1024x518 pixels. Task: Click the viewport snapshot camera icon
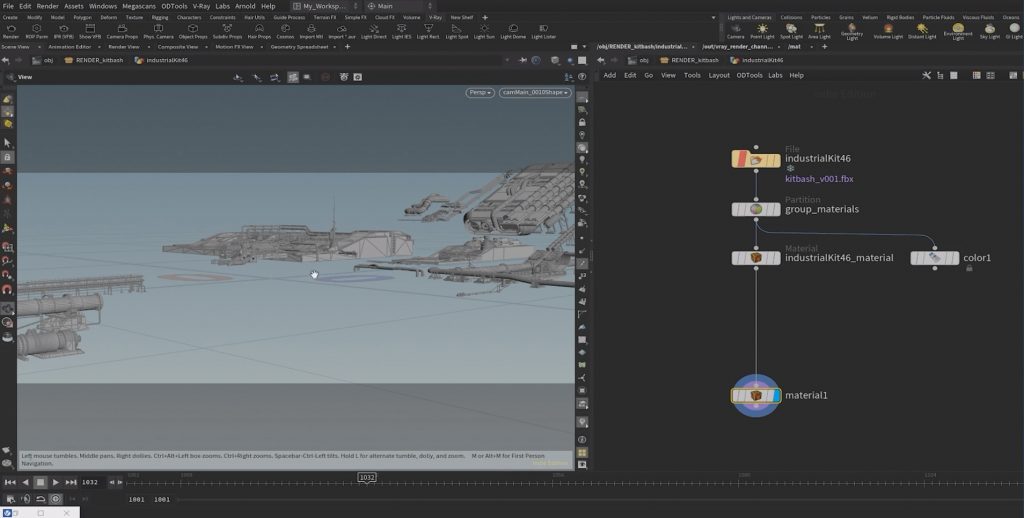tap(358, 77)
